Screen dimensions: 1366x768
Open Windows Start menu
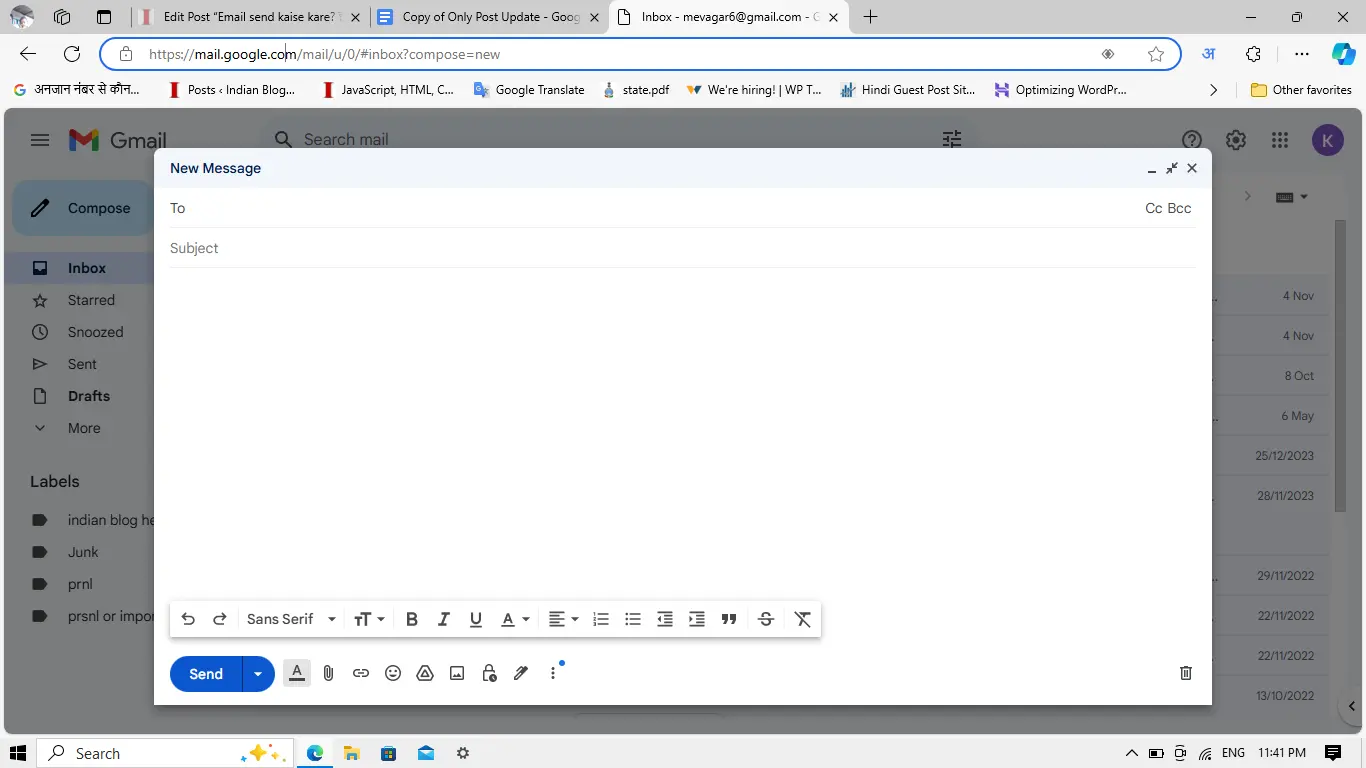(18, 753)
